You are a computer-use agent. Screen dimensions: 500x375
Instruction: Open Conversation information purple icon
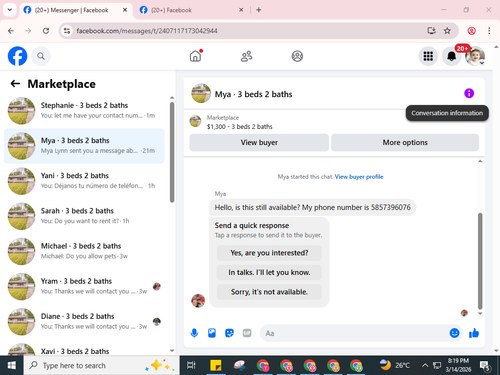click(469, 93)
